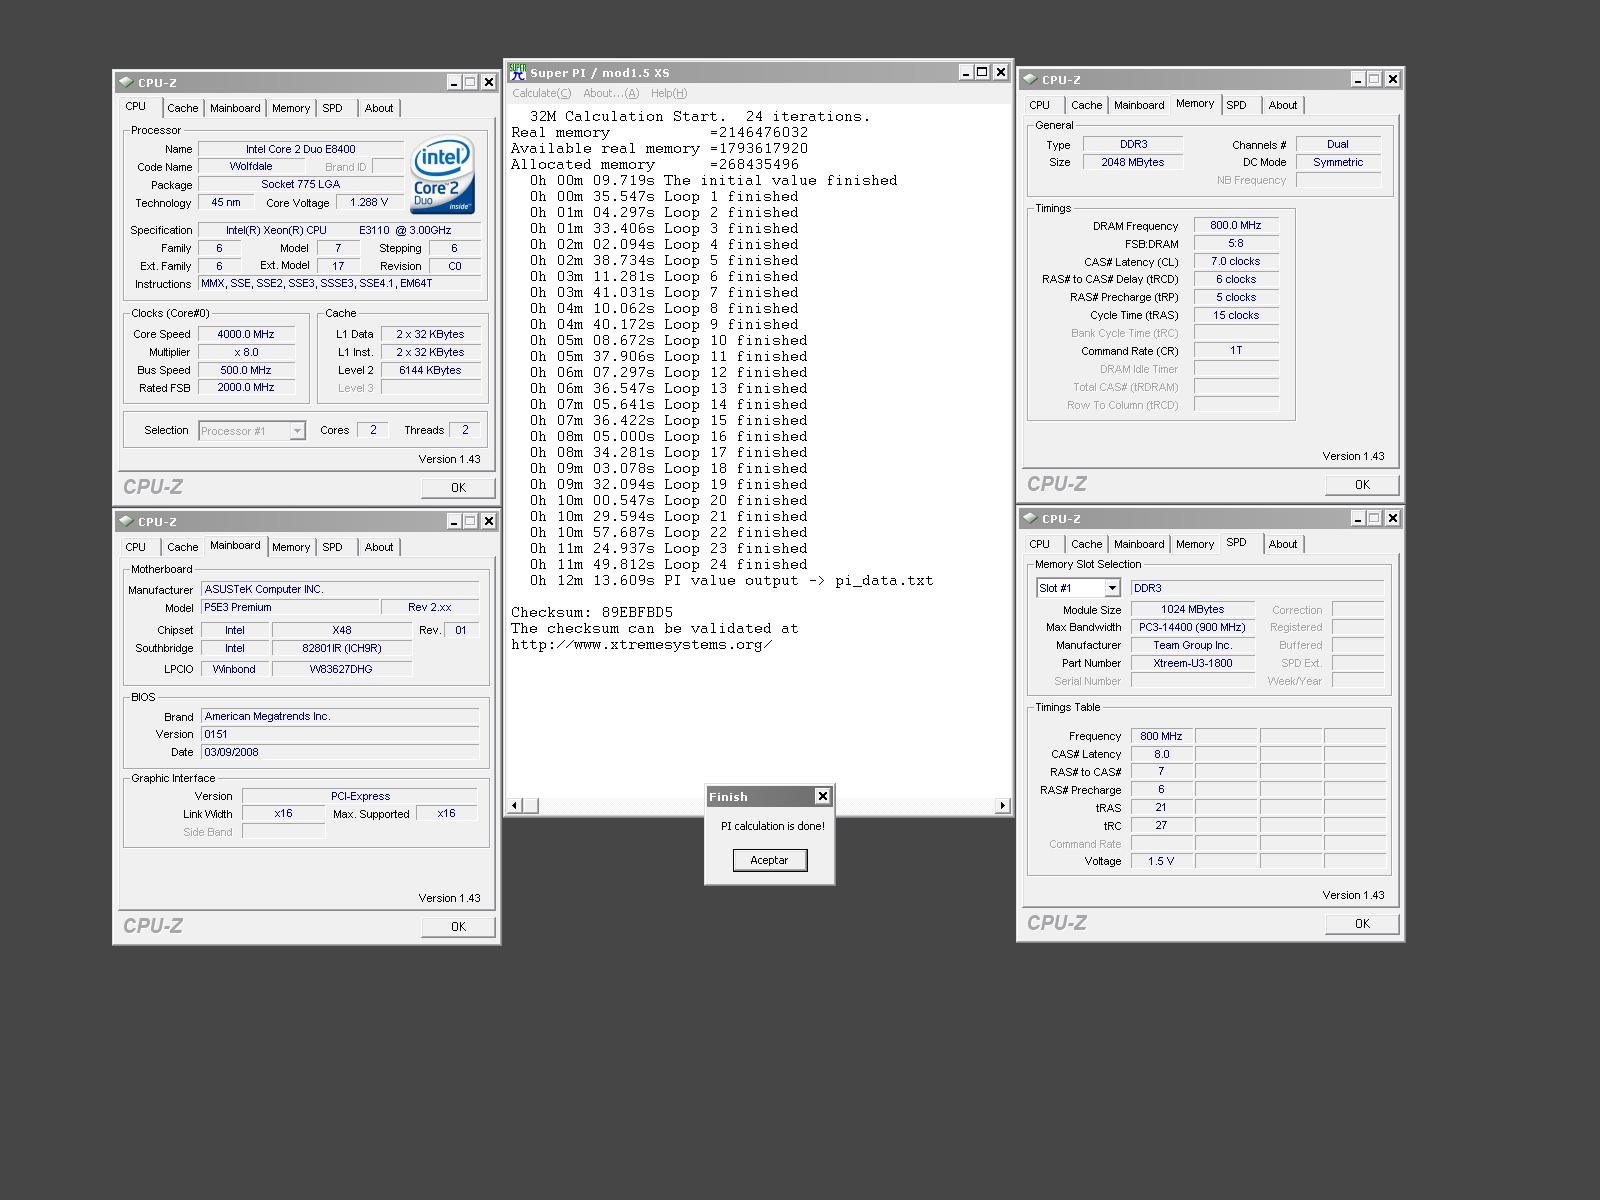Click right arrow of Super PI scrollbar
This screenshot has height=1200, width=1600.
pyautogui.click(x=1002, y=805)
